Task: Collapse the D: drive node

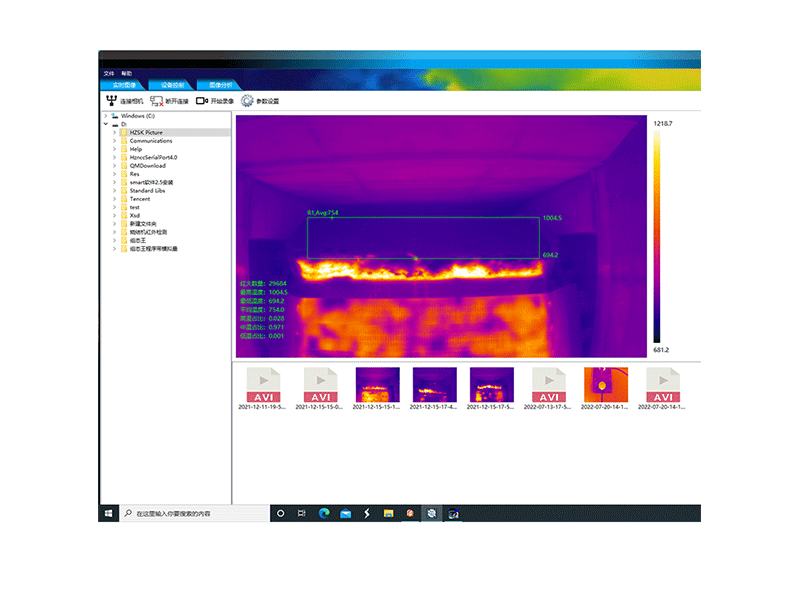Action: point(106,124)
